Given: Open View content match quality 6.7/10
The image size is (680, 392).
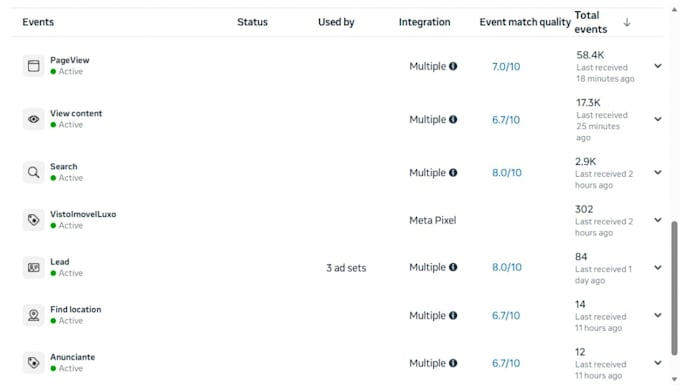Looking at the screenshot, I should (x=506, y=120).
